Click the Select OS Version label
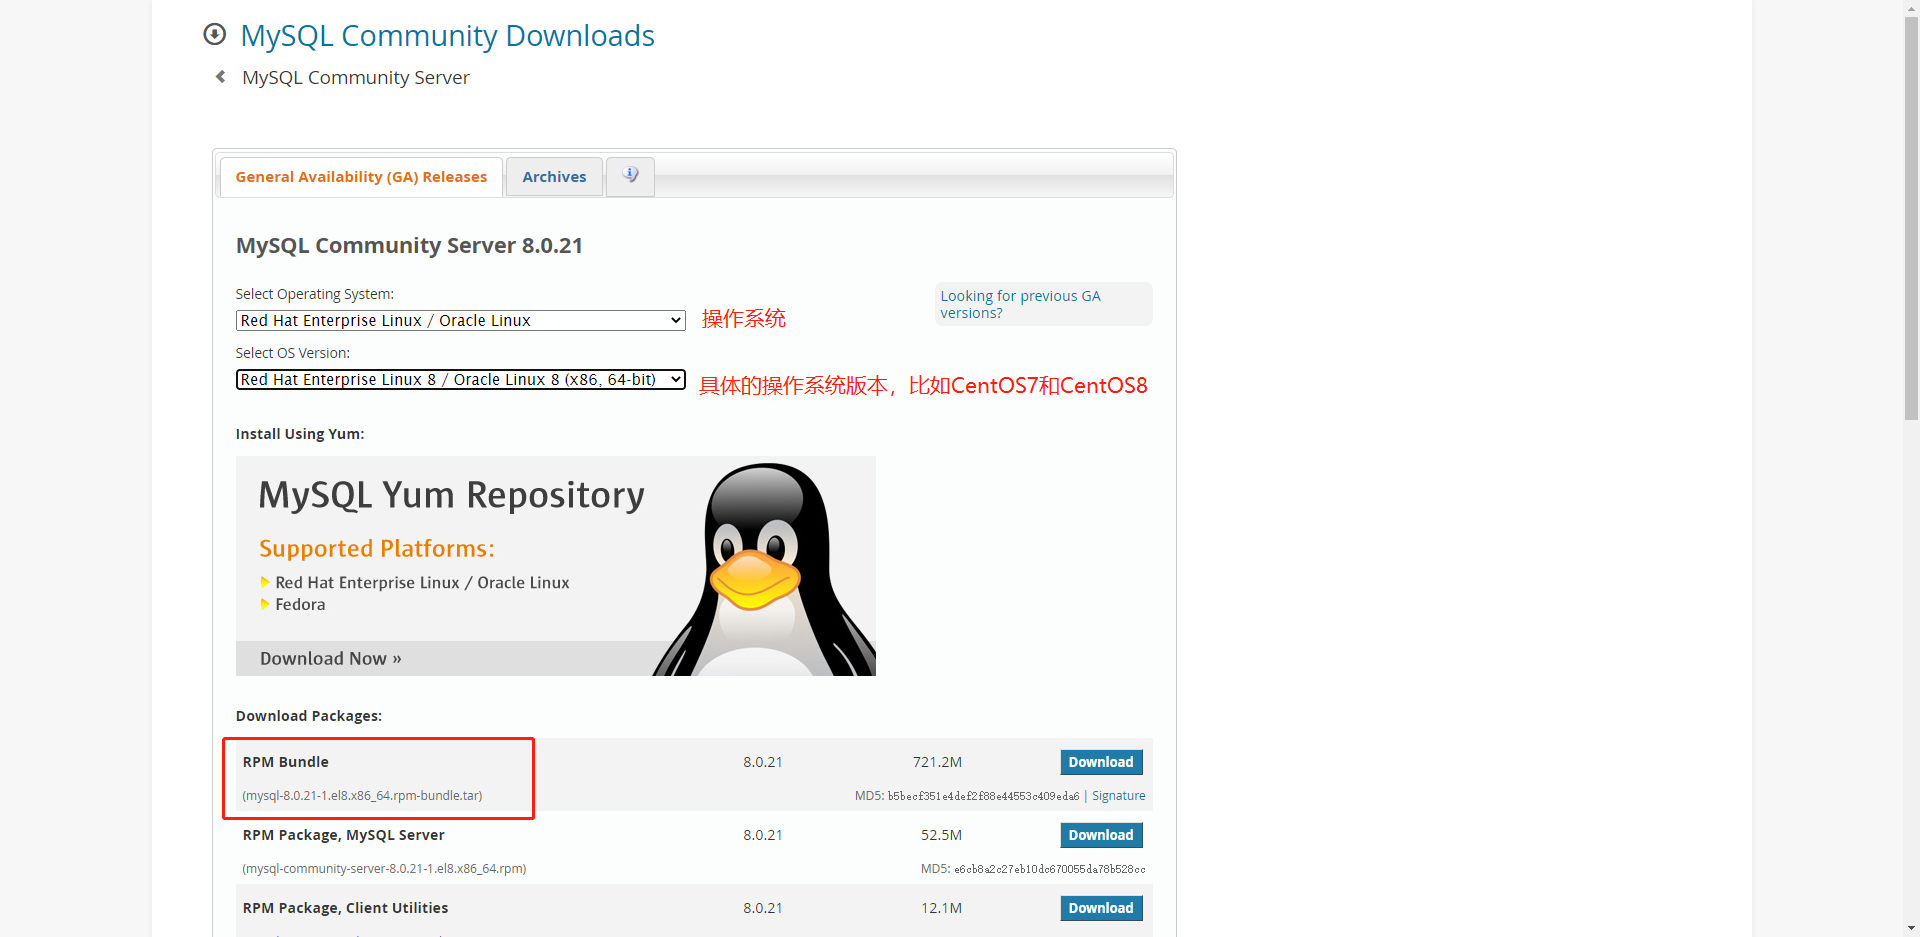Viewport: 1920px width, 937px height. 293,353
